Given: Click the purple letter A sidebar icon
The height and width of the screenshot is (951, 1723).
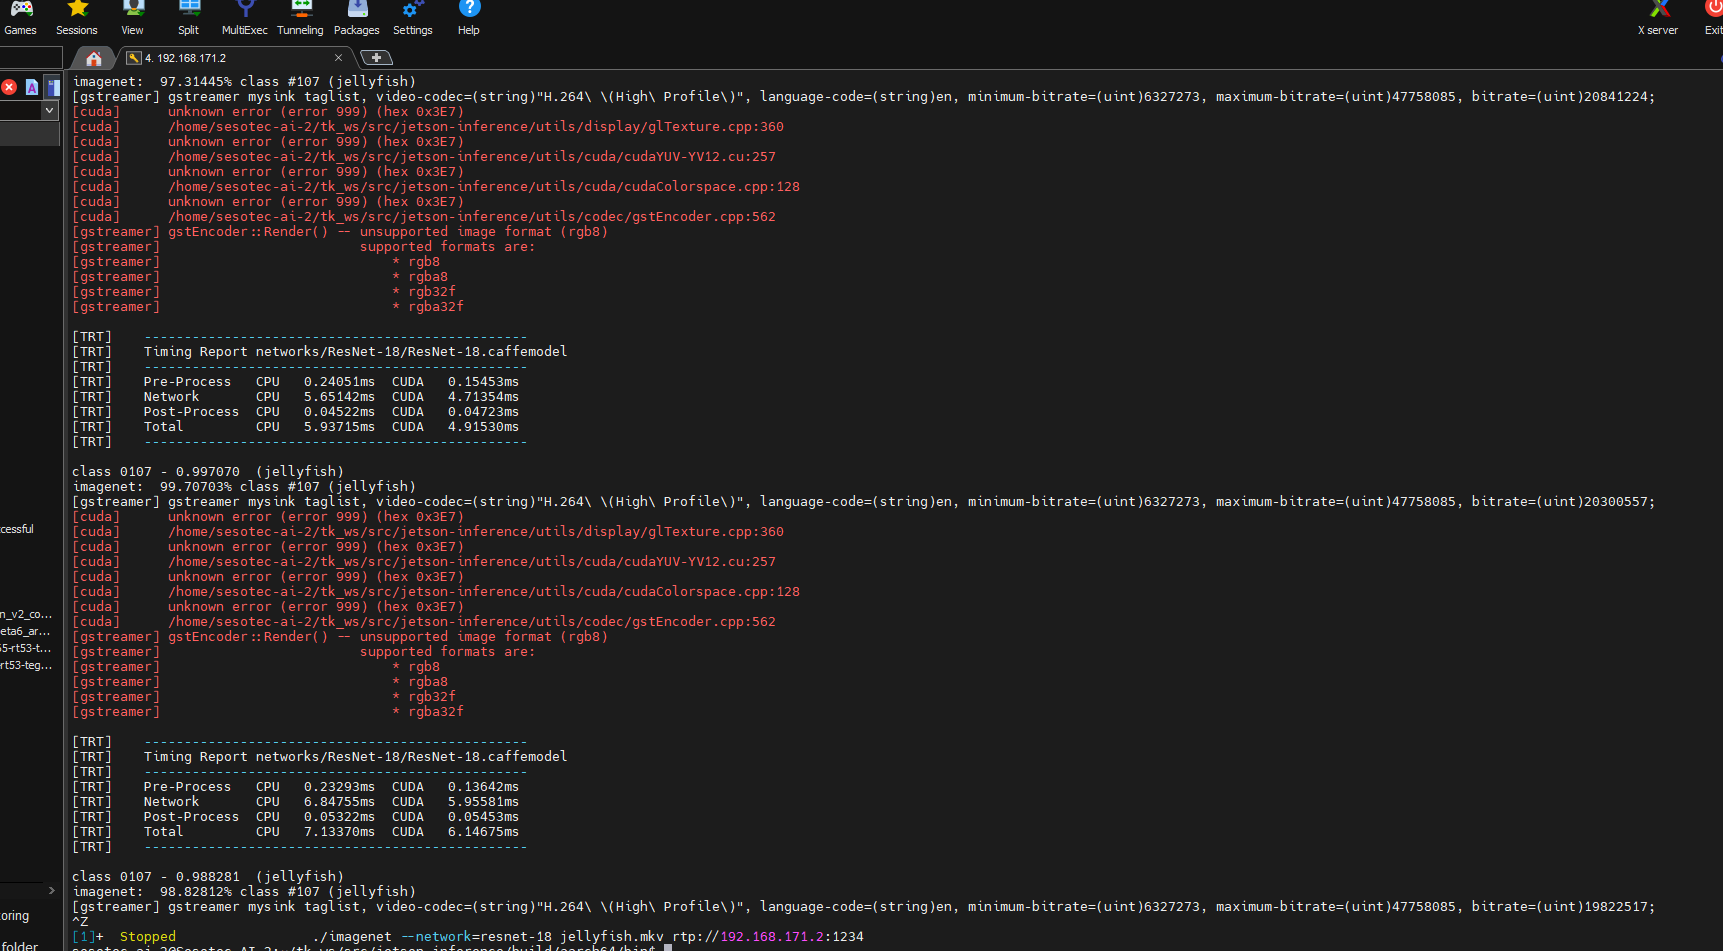Looking at the screenshot, I should coord(32,87).
